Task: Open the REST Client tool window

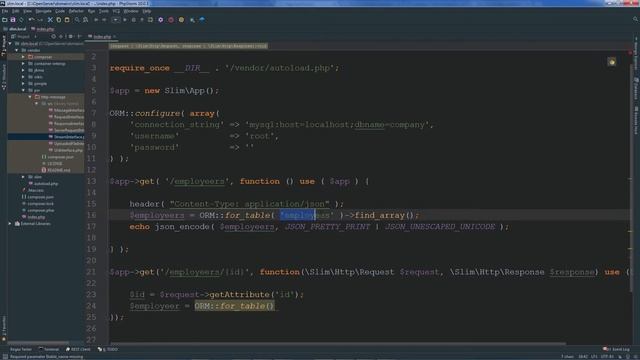Action: [x=78, y=349]
